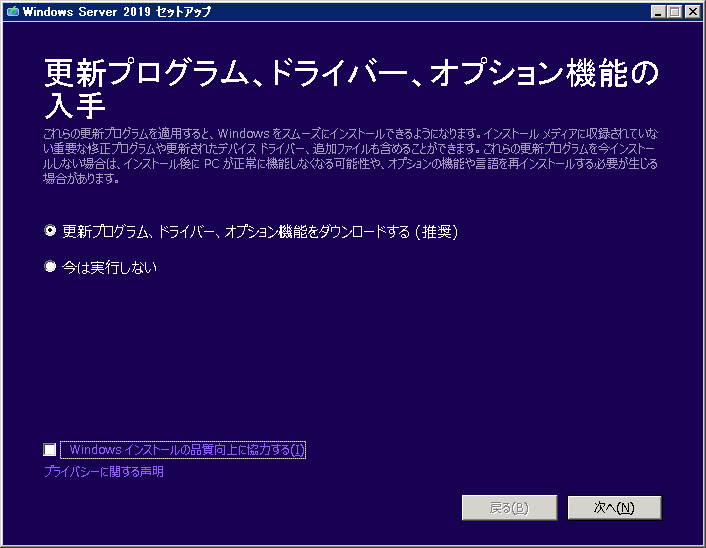Maximize the Windows Server 2019 setup window
This screenshot has height=548, width=706.
675,12
